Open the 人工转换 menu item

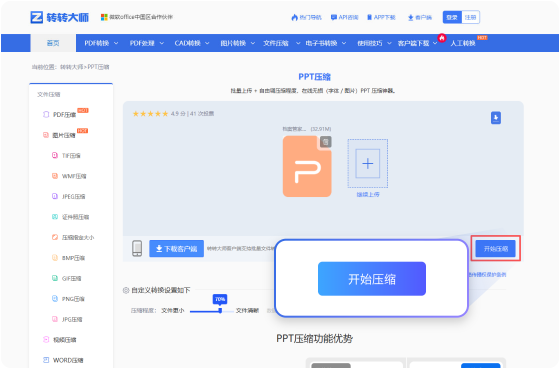tap(462, 43)
